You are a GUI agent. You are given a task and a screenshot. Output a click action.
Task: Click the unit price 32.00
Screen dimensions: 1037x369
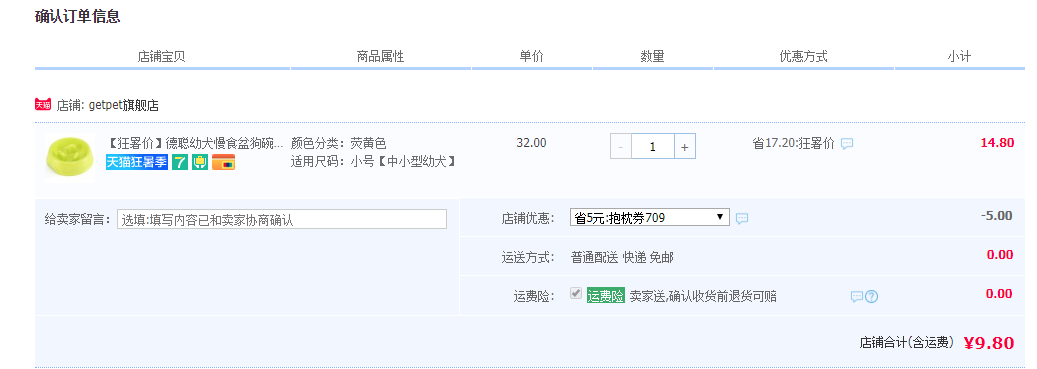click(x=532, y=143)
